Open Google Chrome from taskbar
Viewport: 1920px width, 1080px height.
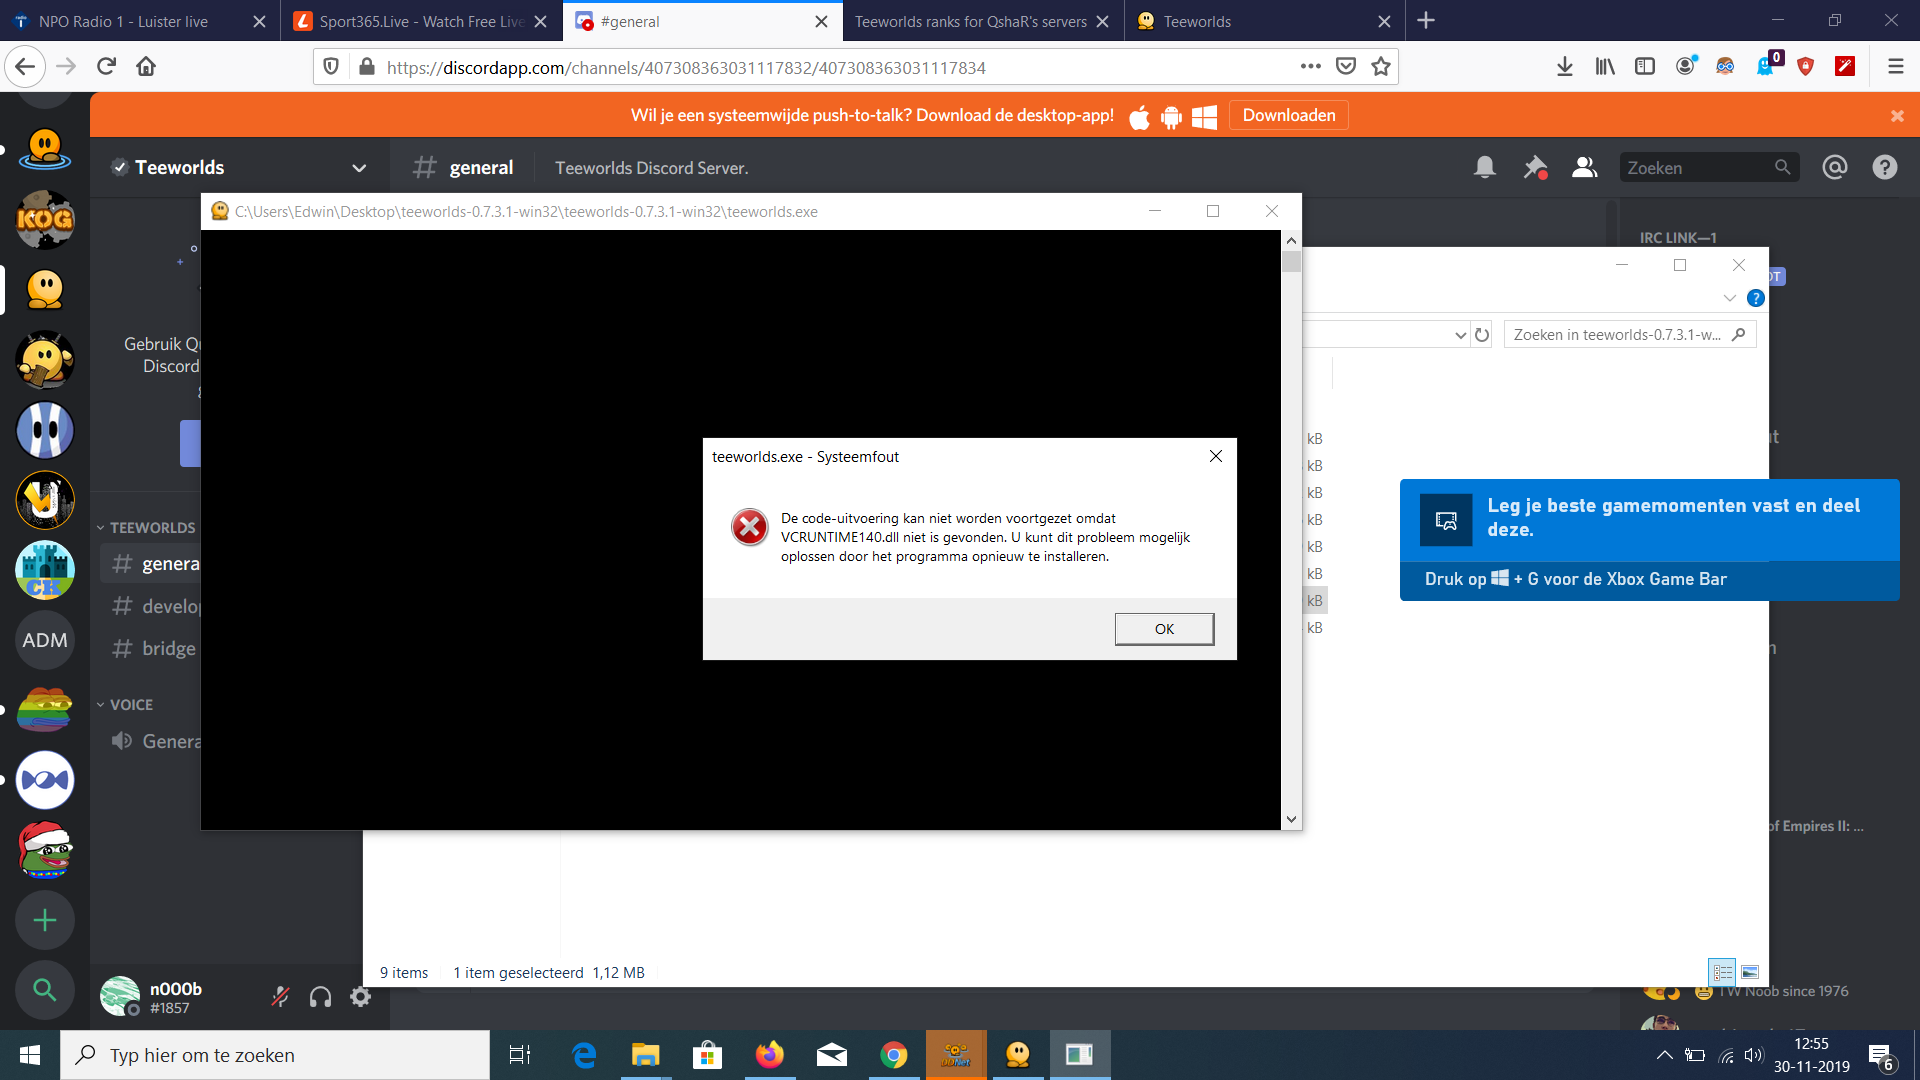point(894,1055)
